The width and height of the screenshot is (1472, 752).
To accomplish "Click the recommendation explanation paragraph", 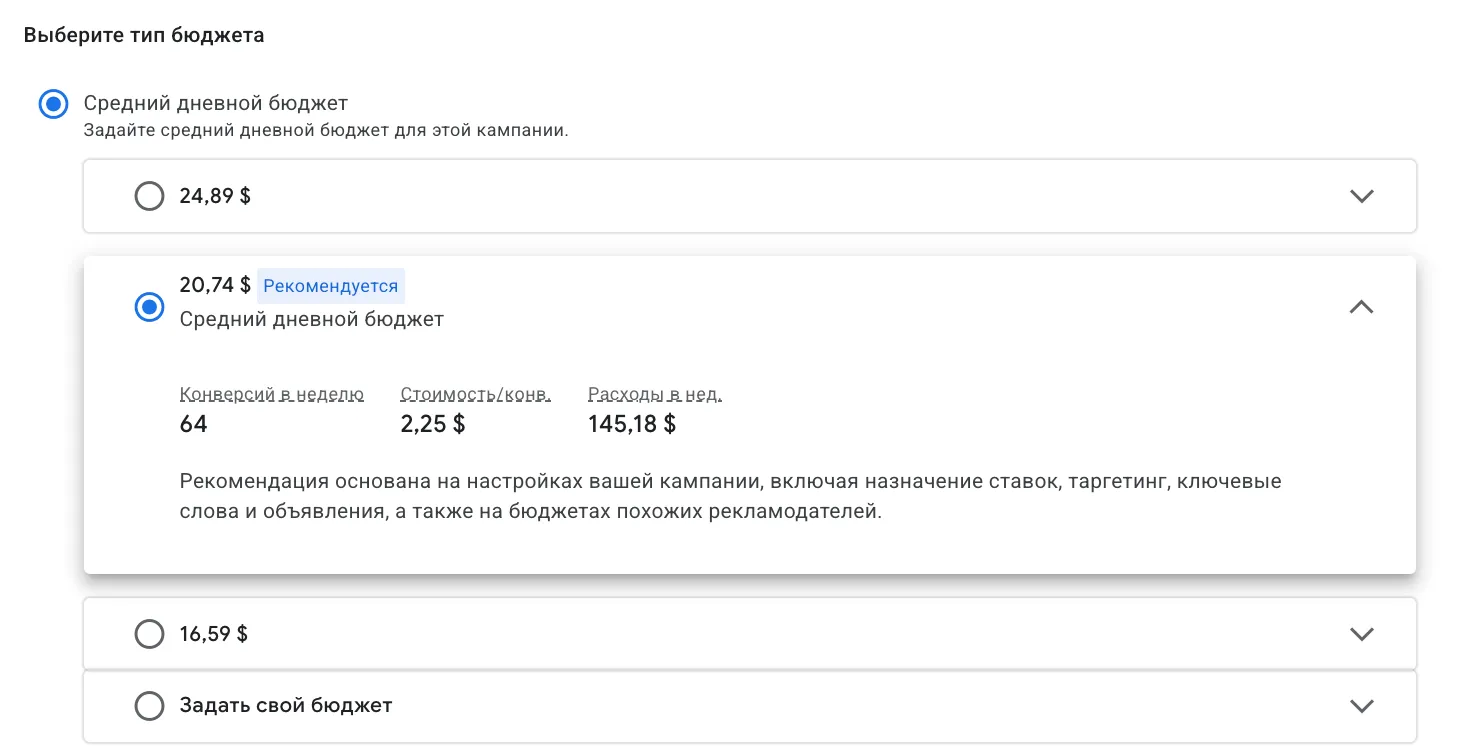I will (x=731, y=497).
